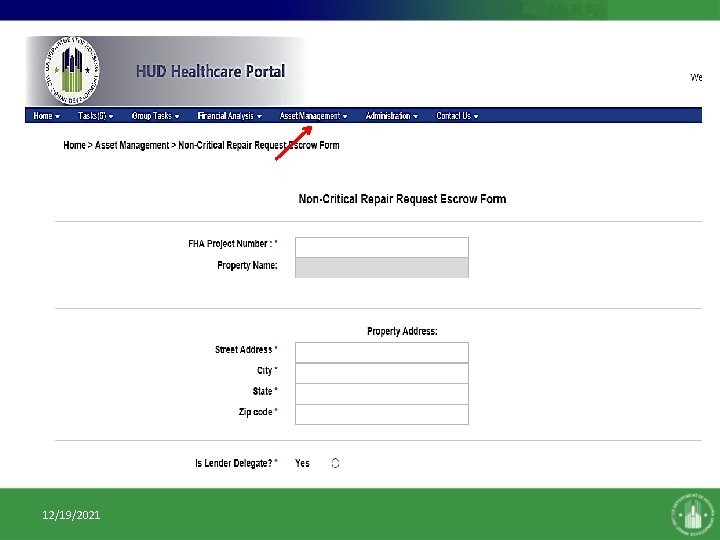
Task: Open the Group Tasks menu
Action: pyautogui.click(x=155, y=116)
